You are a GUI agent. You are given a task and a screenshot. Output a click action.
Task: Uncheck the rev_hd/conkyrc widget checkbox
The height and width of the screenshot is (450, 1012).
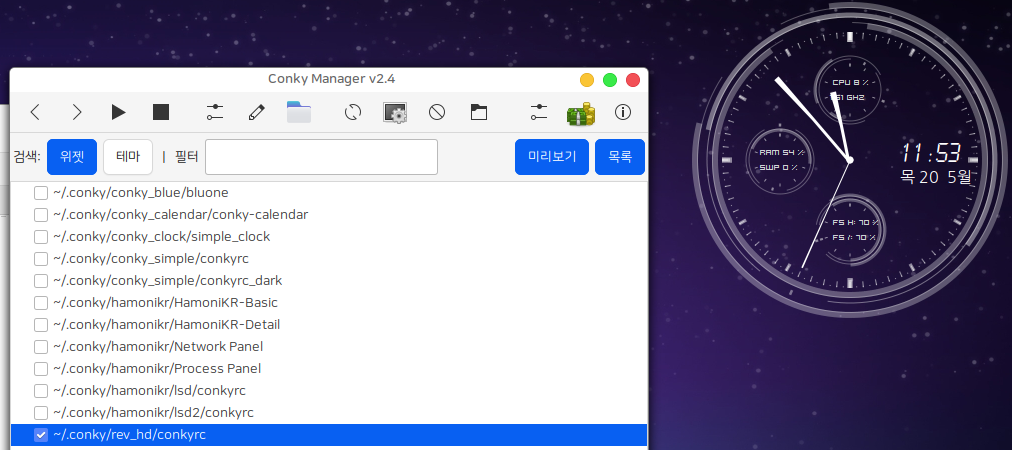click(41, 435)
